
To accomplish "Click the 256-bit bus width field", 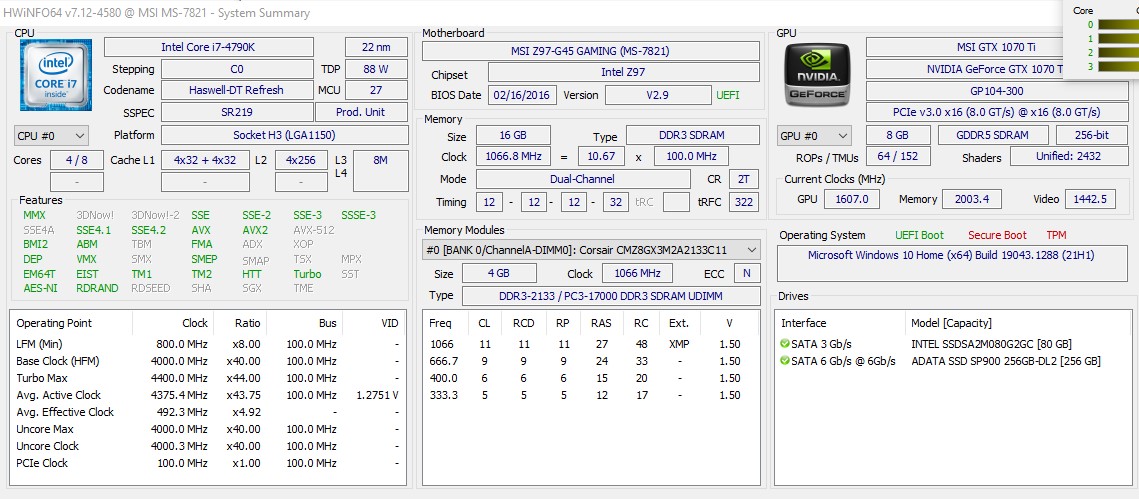I will [x=1092, y=135].
